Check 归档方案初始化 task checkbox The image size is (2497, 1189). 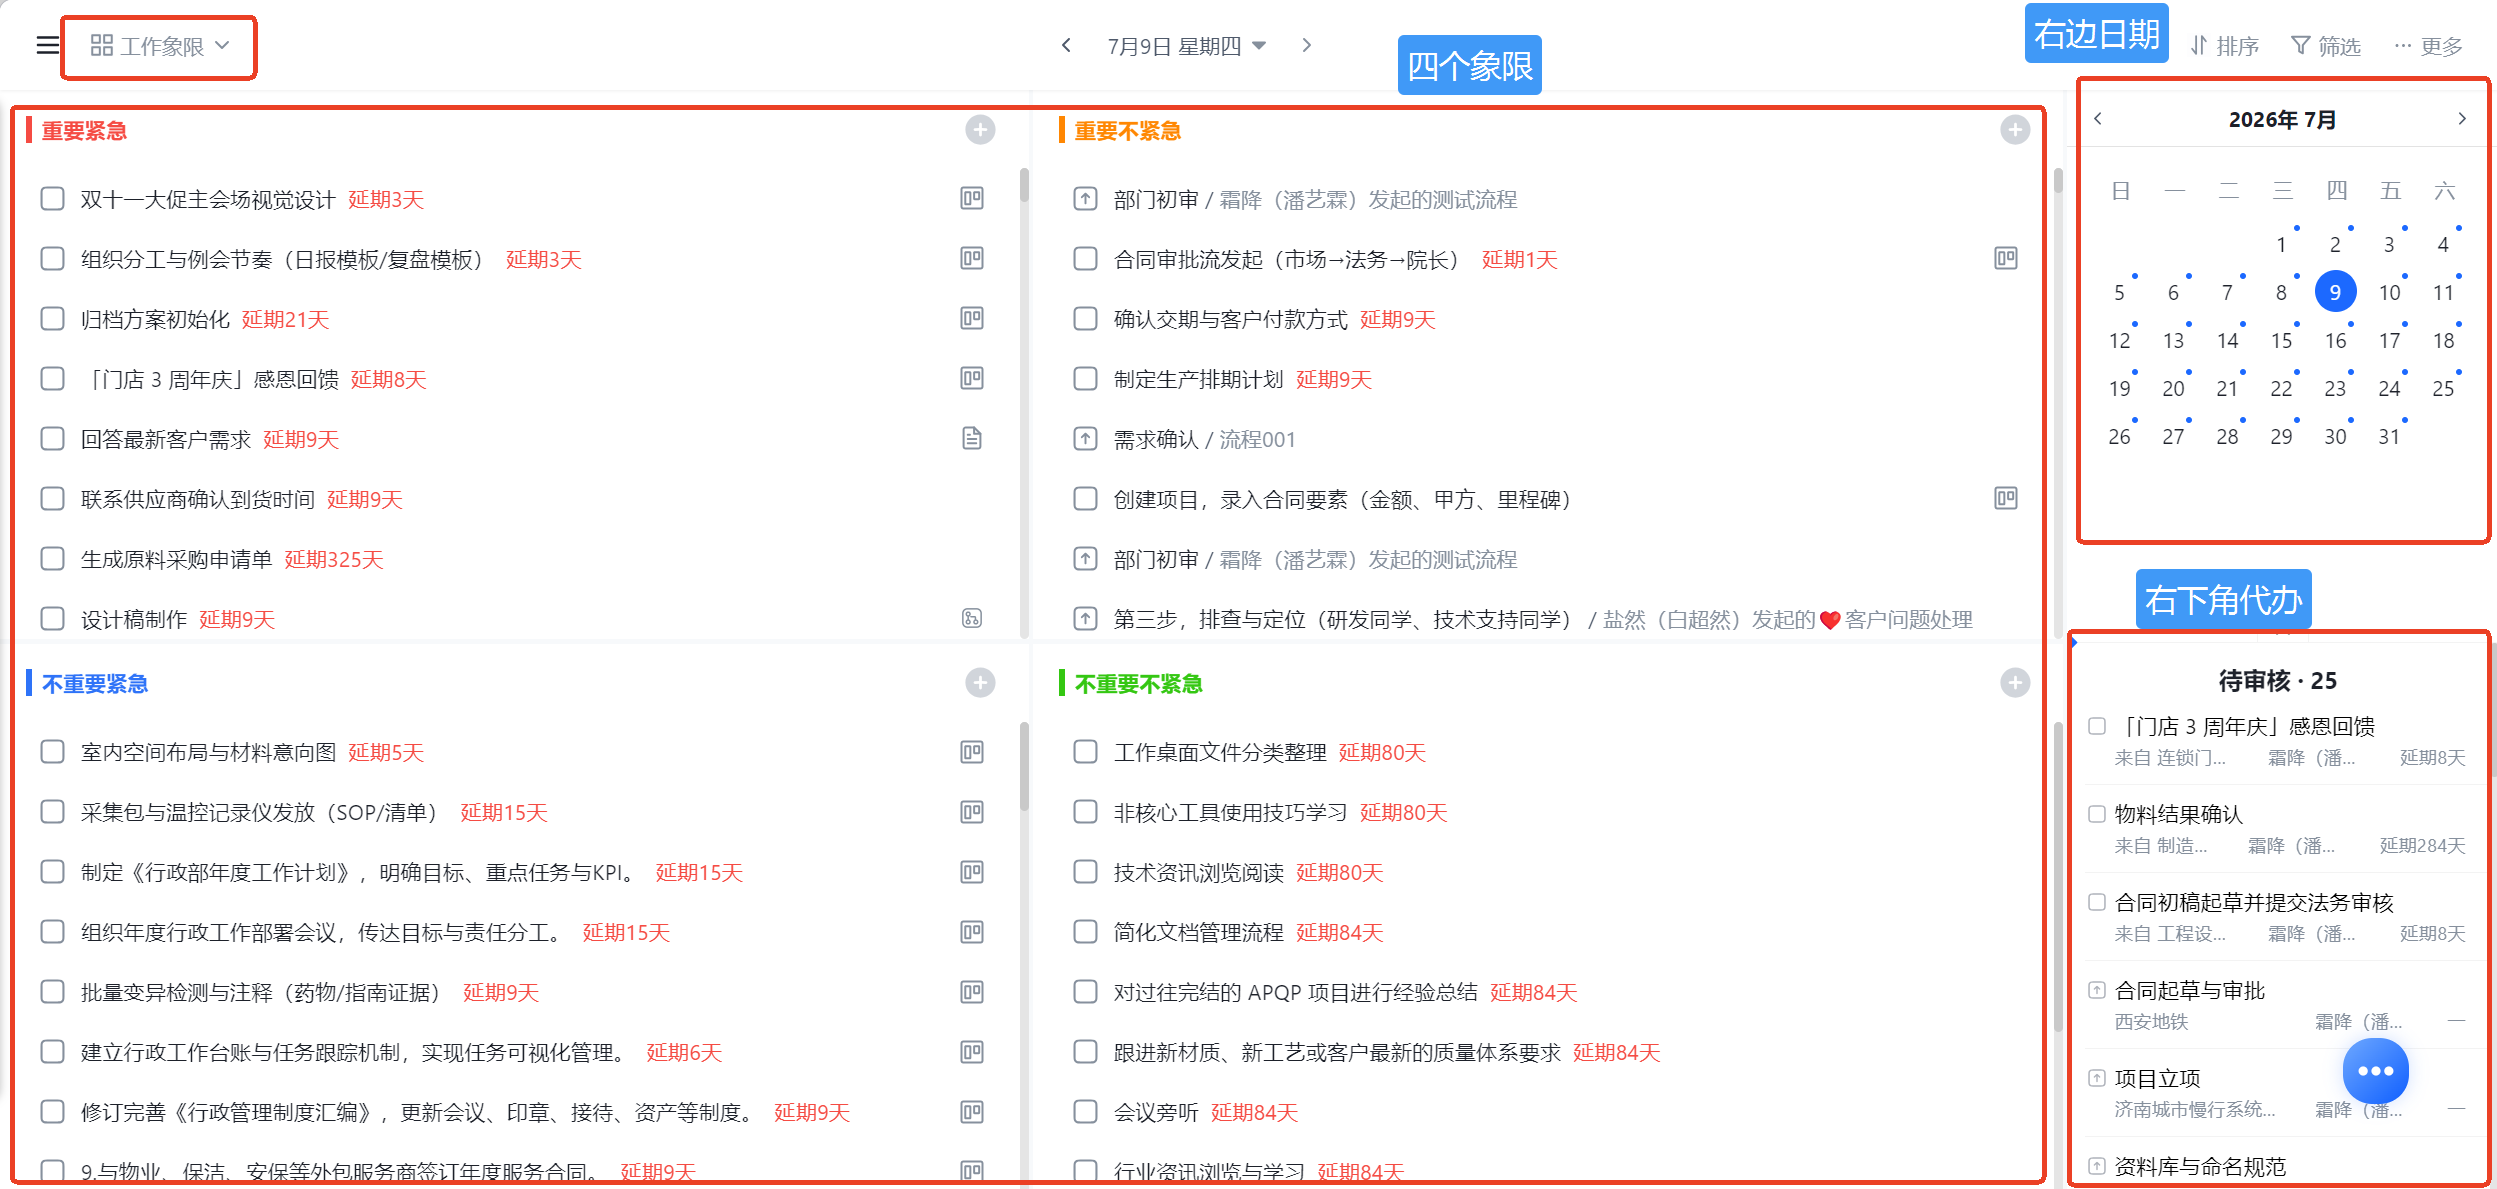pos(52,319)
